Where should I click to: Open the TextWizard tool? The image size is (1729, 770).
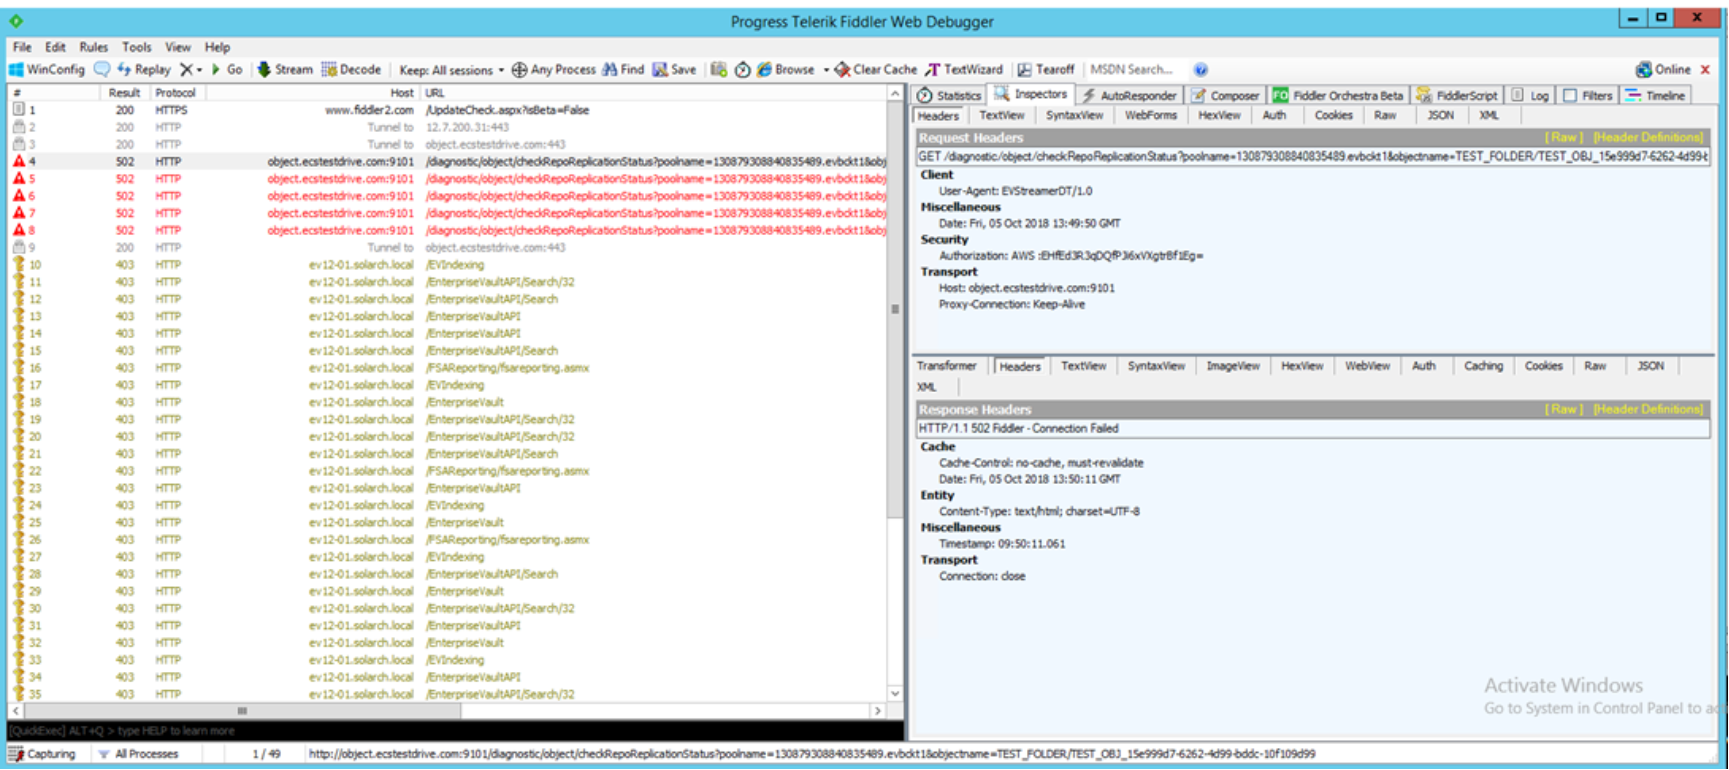[x=965, y=70]
